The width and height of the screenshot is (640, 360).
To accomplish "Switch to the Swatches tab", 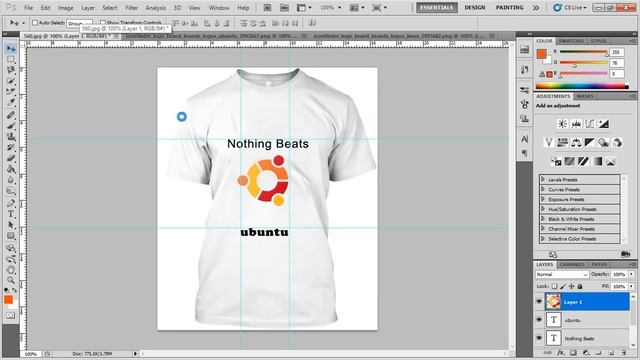I will (571, 41).
